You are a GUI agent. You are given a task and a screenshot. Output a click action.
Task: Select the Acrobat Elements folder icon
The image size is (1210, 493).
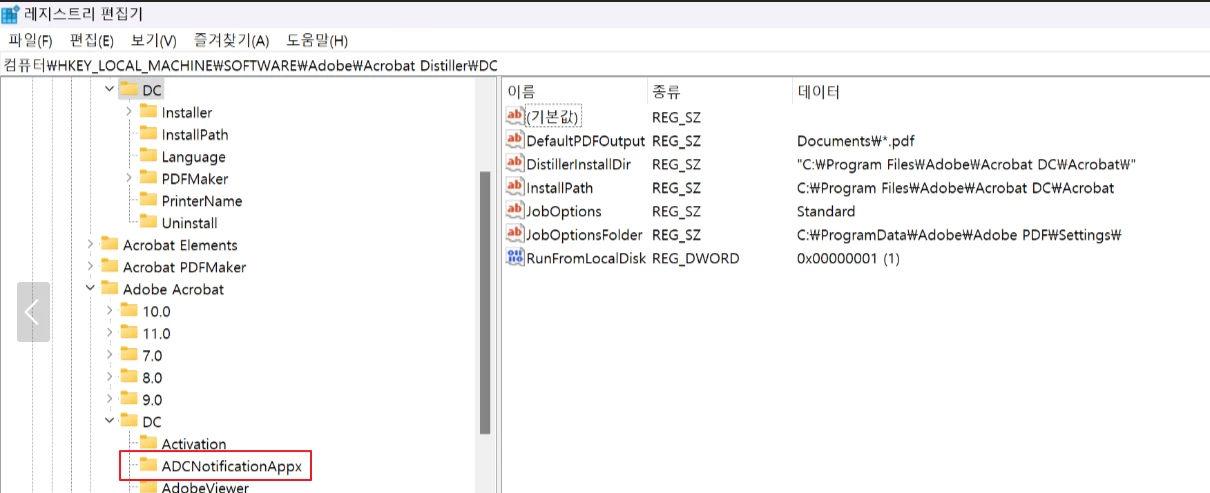tap(109, 243)
